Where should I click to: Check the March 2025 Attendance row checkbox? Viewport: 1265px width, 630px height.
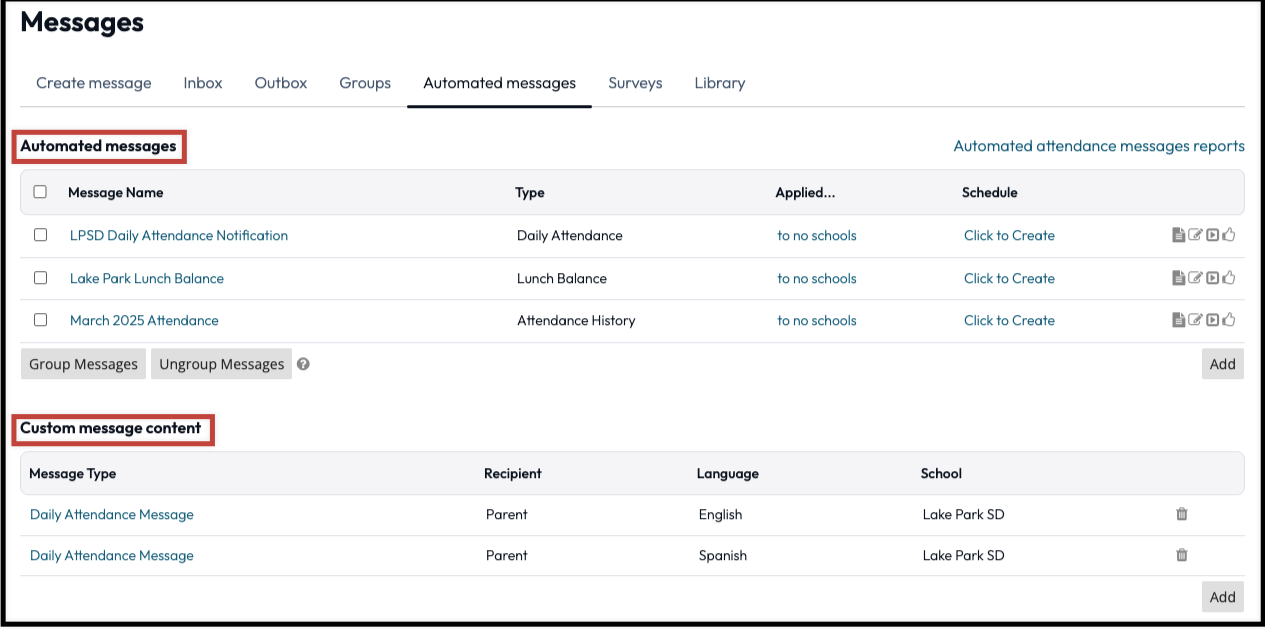pos(40,319)
